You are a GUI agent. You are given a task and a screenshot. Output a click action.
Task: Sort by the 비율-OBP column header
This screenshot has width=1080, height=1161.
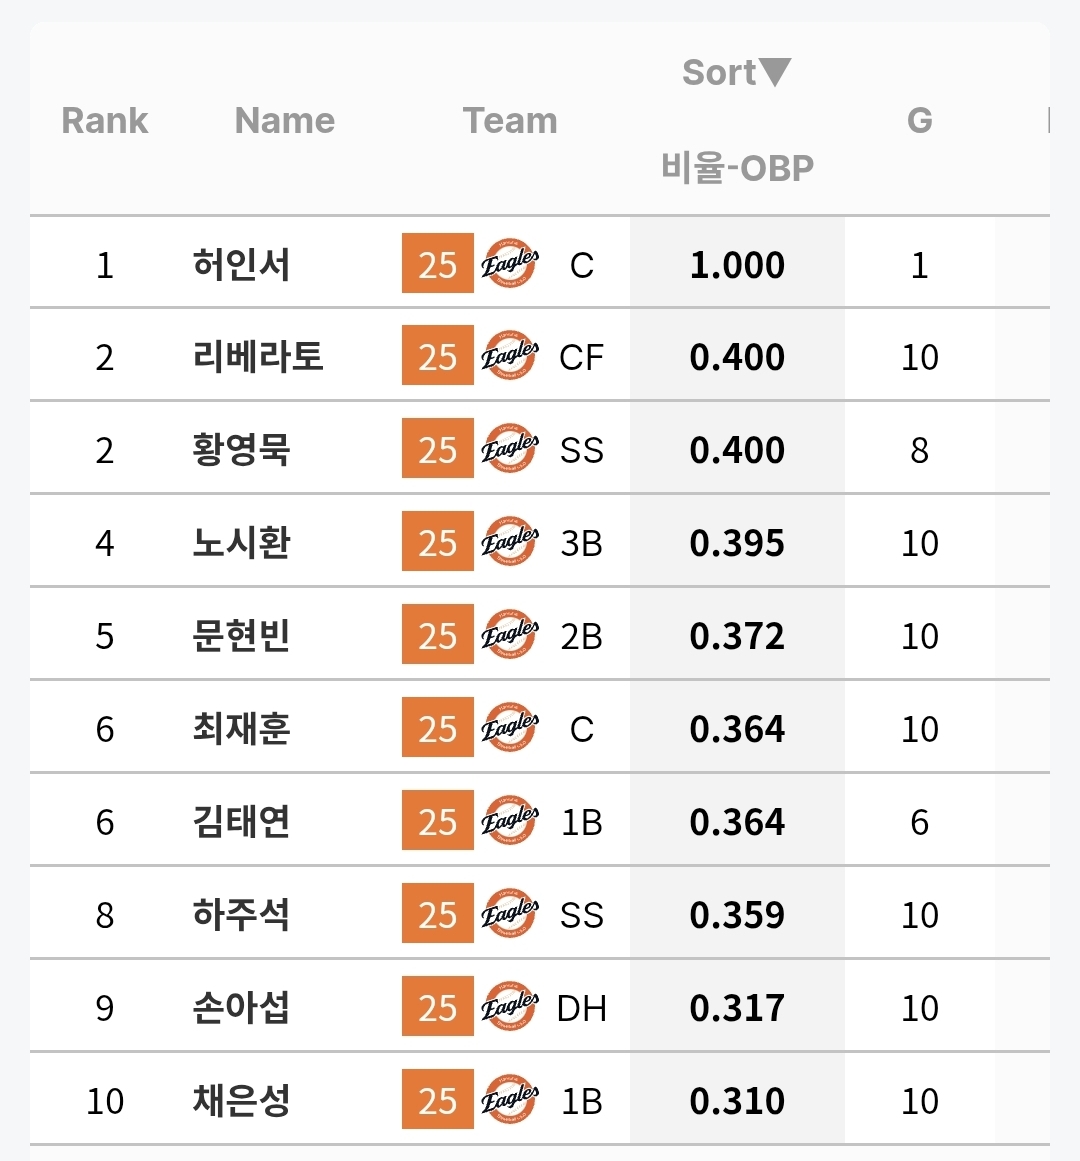[x=737, y=167]
